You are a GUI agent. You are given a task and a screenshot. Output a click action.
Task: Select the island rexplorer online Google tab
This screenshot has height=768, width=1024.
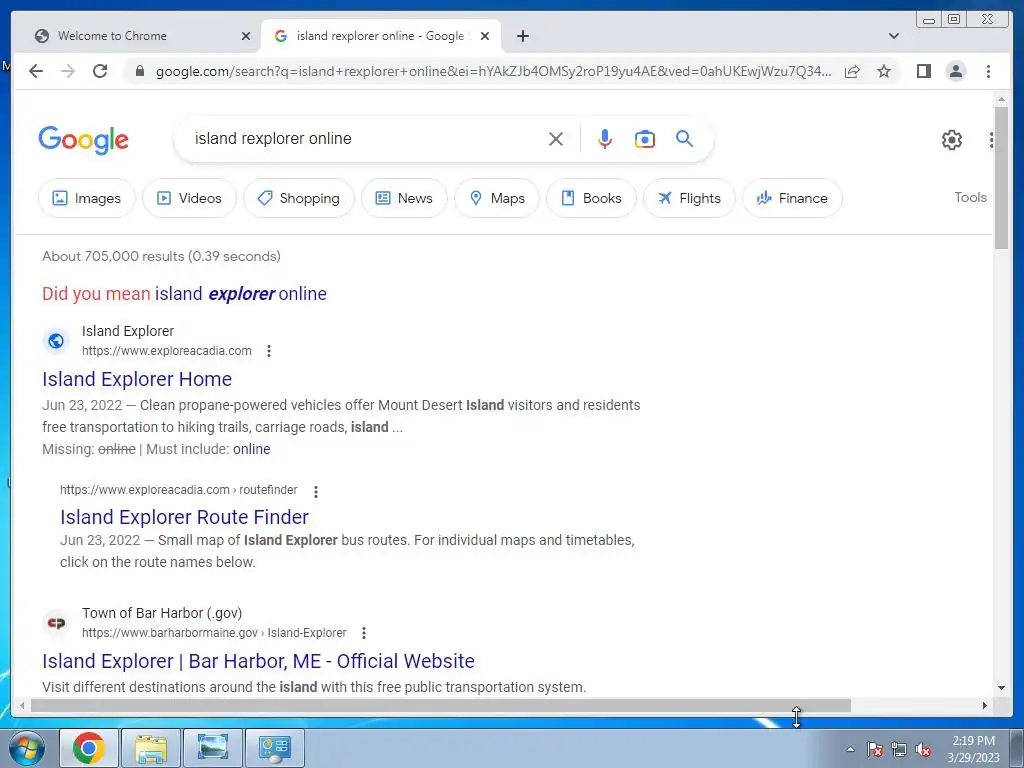(380, 36)
